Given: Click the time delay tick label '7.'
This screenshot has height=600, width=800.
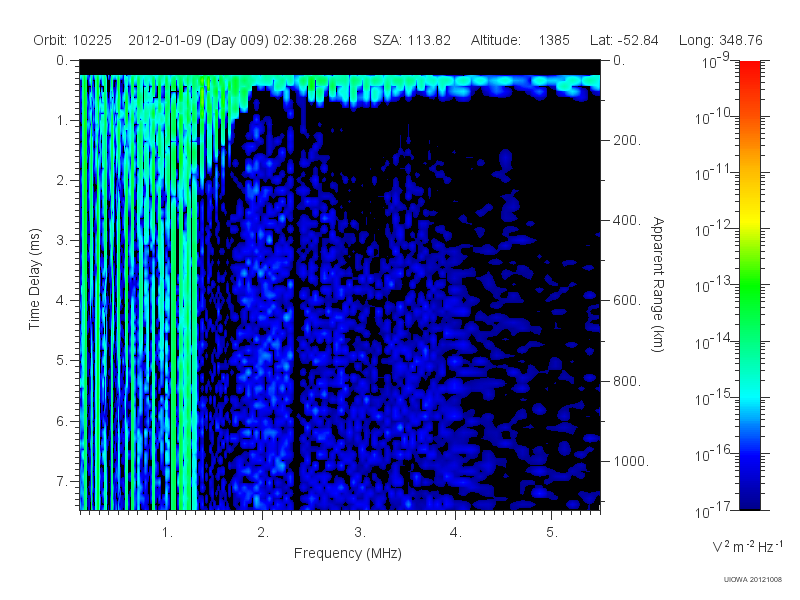Looking at the screenshot, I should coord(62,481).
